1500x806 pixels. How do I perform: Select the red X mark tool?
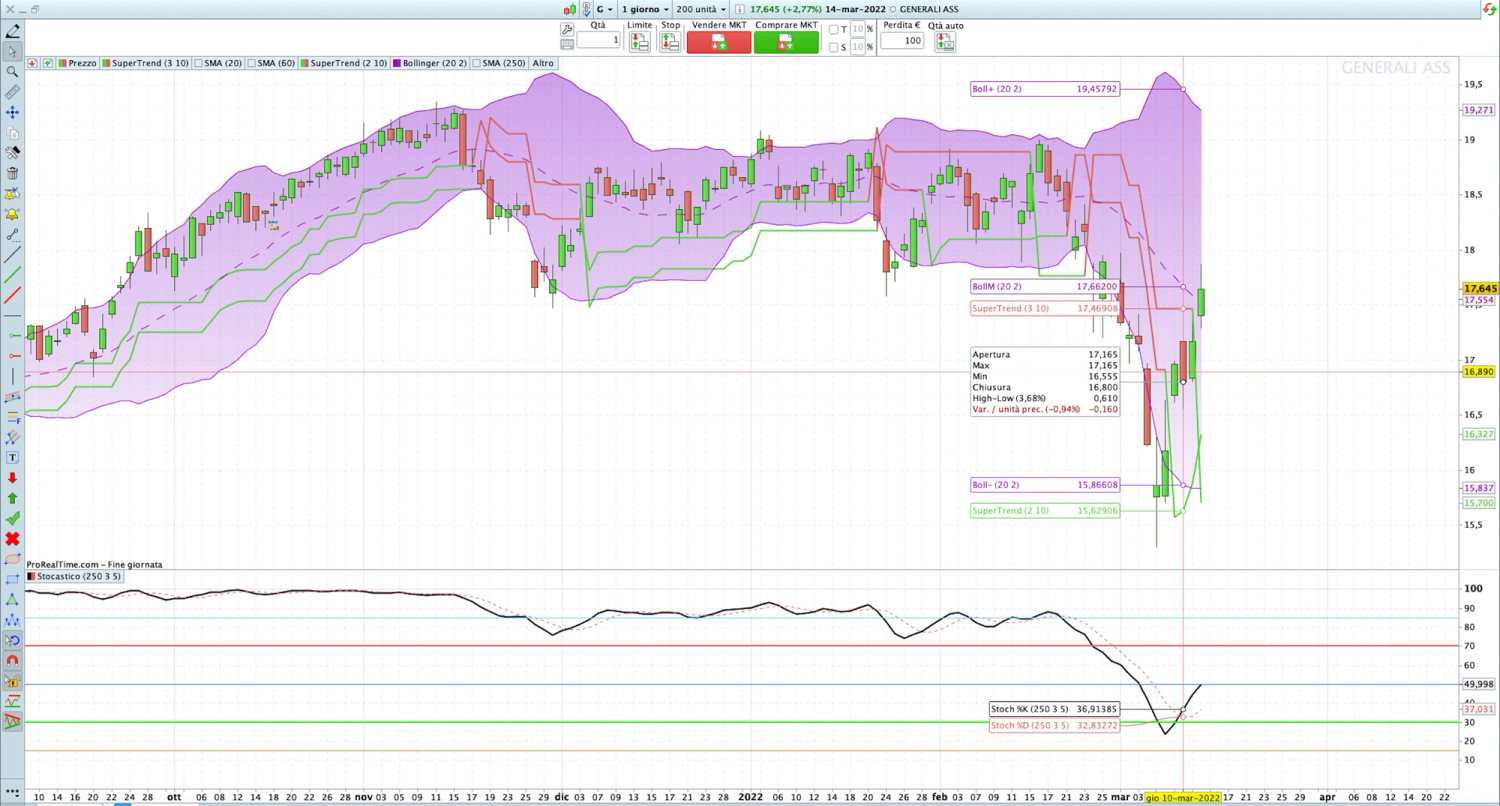(12, 539)
